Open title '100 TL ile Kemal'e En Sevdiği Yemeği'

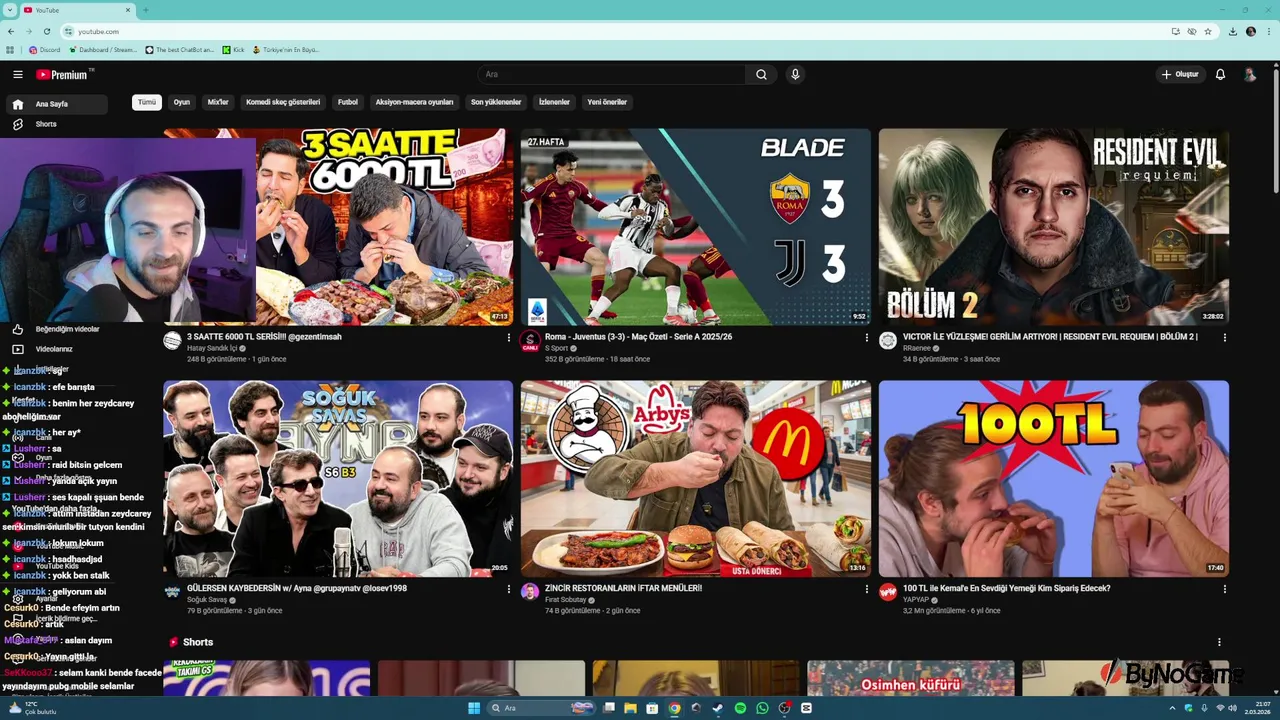1006,589
